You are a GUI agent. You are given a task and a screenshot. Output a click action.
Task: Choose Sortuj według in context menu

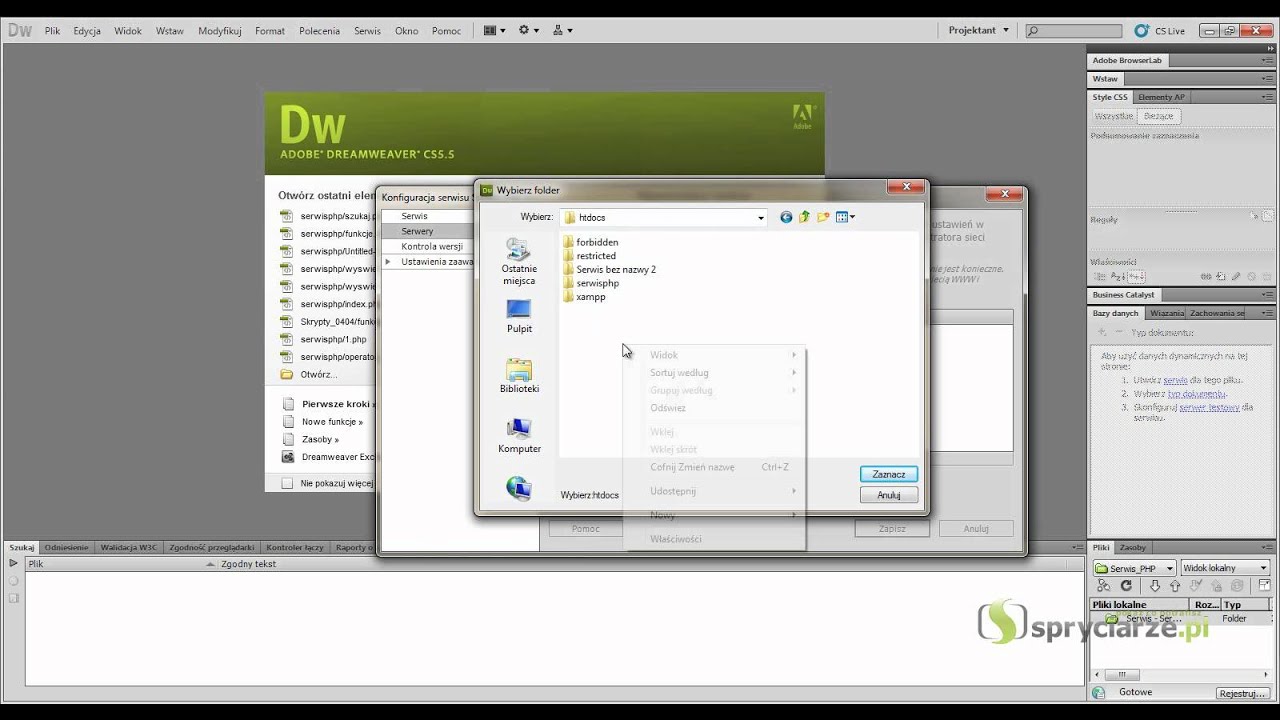714,373
